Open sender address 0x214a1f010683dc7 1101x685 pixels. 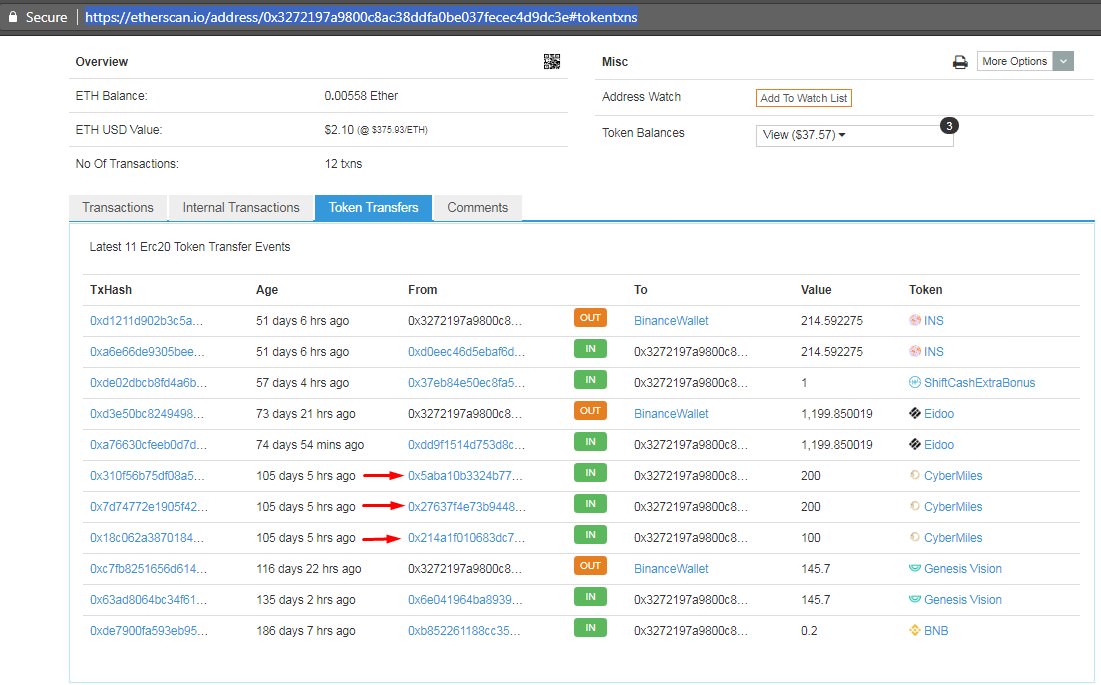coord(466,538)
